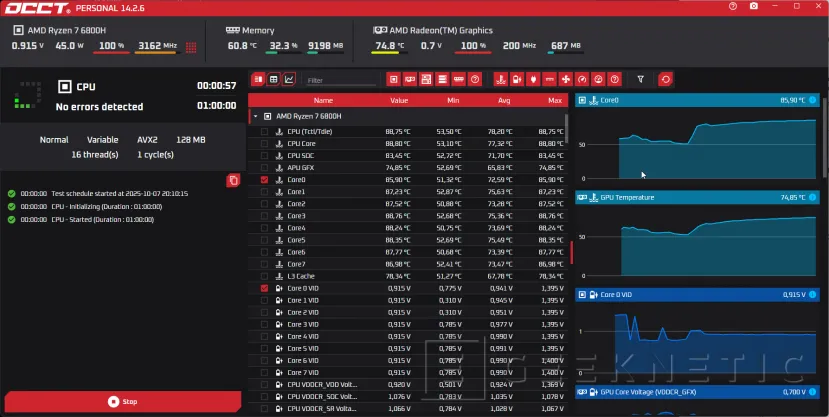829x417 pixels.
Task: Click the sensor Filter text field
Action: pyautogui.click(x=340, y=80)
